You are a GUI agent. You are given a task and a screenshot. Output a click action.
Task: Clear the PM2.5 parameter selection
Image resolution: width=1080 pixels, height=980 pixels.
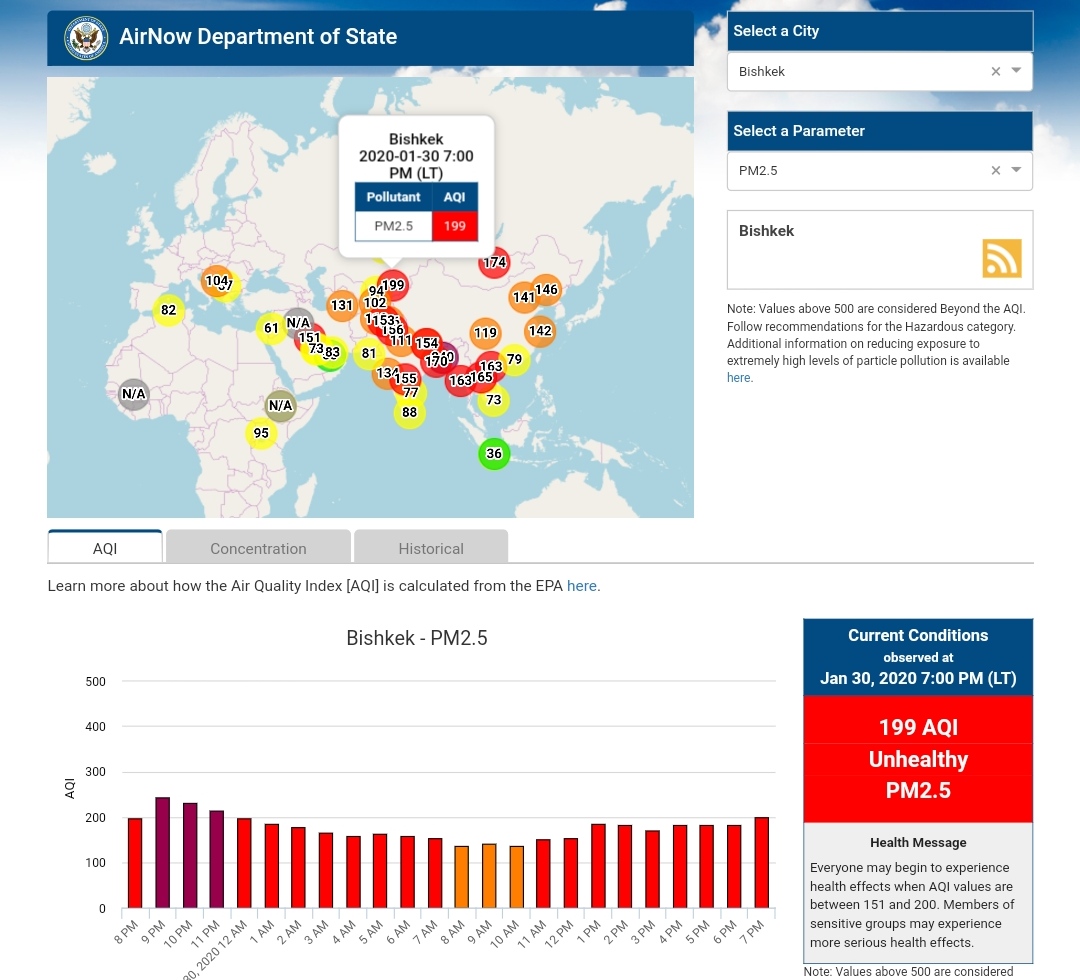click(x=995, y=170)
